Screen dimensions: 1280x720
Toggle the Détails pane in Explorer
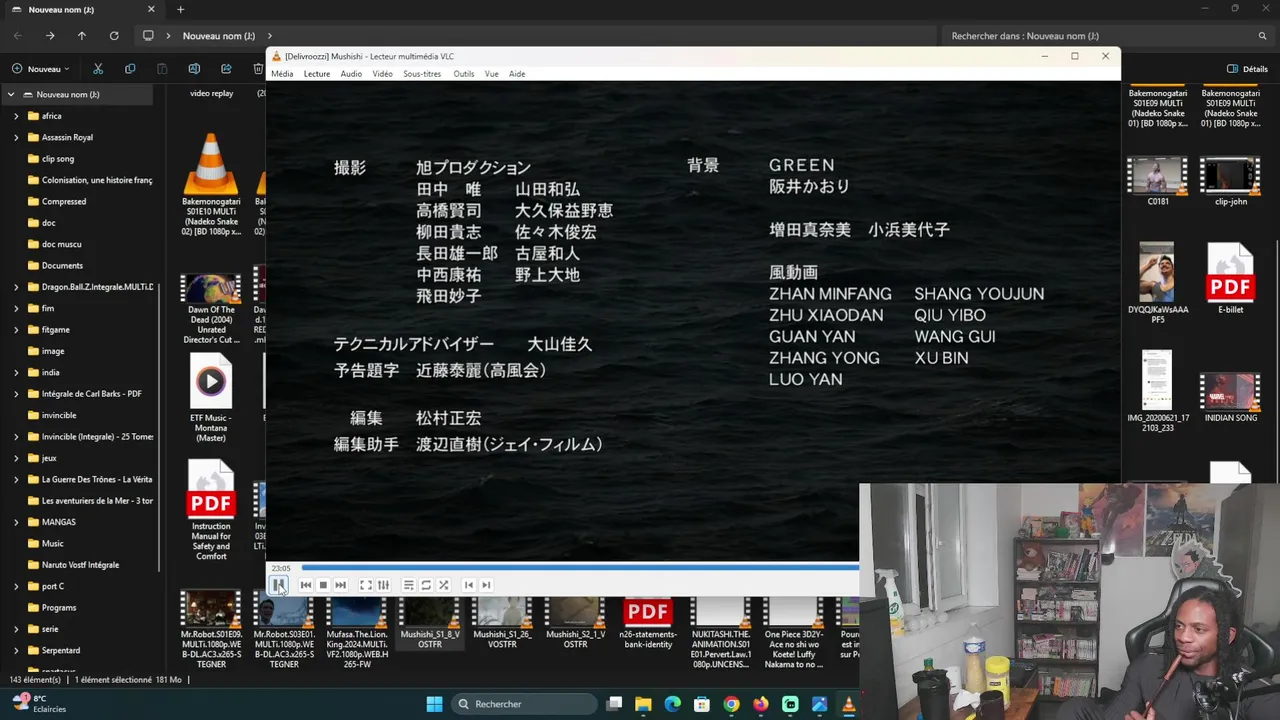pos(1247,69)
